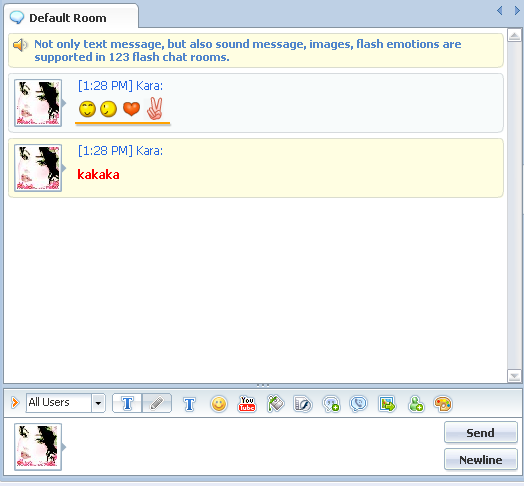Click the paint bucket background icon
This screenshot has height=486, width=524.
pyautogui.click(x=275, y=404)
